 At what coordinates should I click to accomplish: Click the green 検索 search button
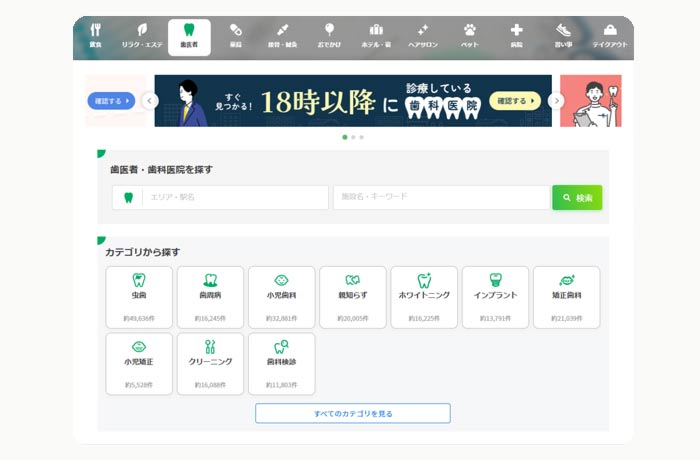coord(577,198)
